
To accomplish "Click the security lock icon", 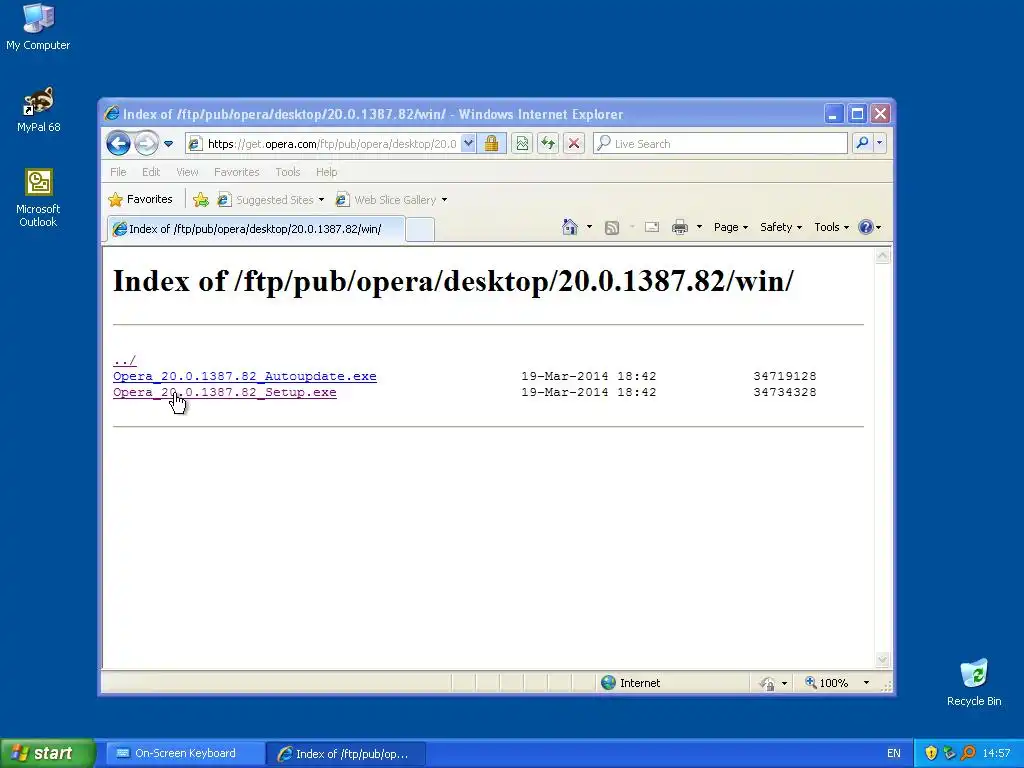I will tap(492, 144).
